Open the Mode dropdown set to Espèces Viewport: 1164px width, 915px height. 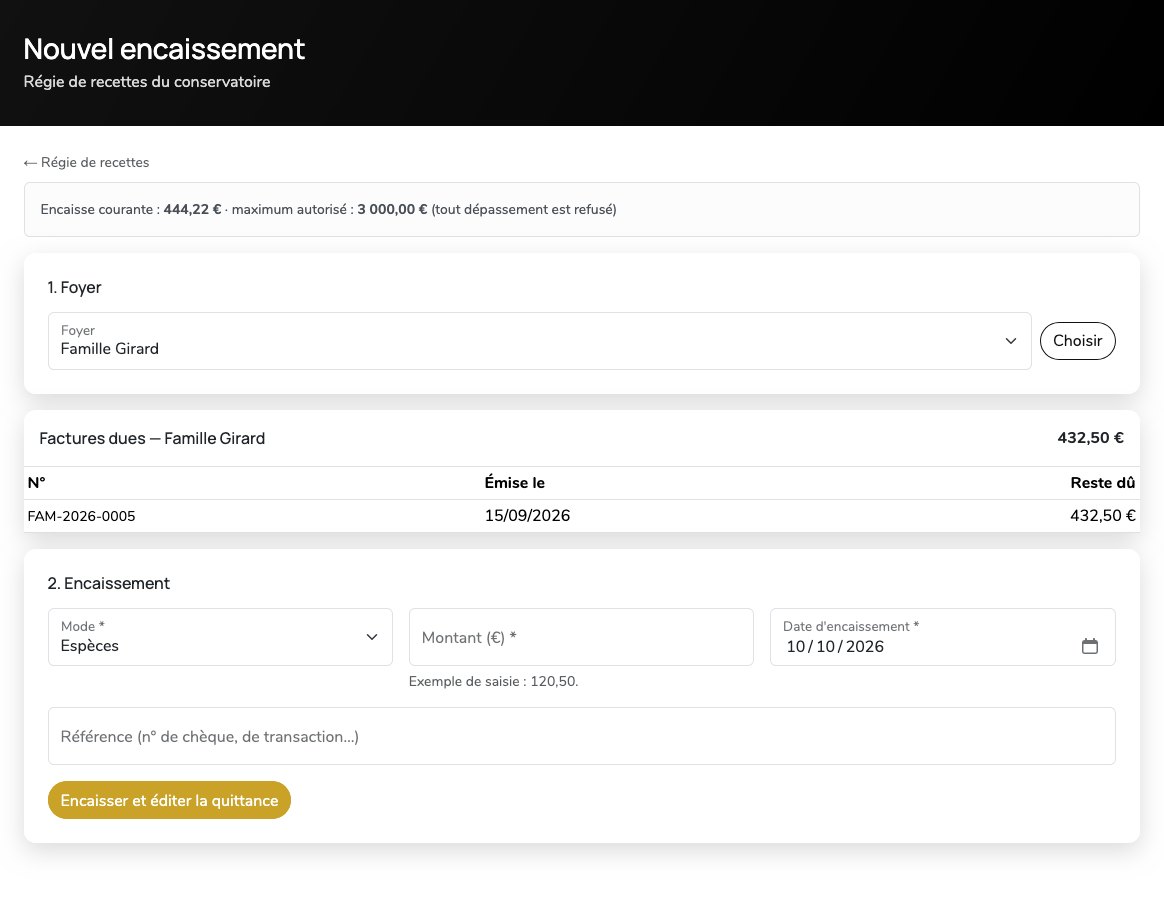[x=220, y=637]
